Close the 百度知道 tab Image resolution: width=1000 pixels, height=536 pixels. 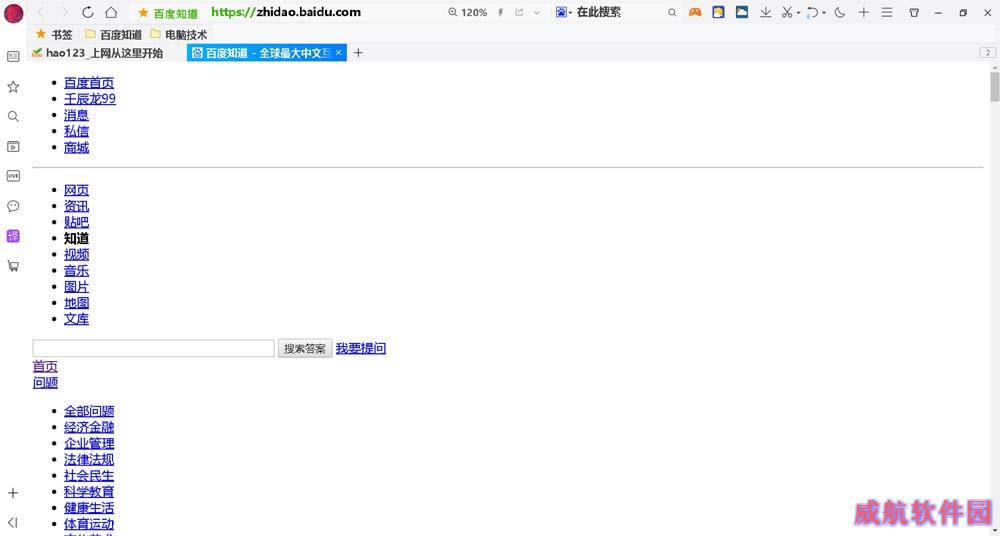pyautogui.click(x=339, y=53)
